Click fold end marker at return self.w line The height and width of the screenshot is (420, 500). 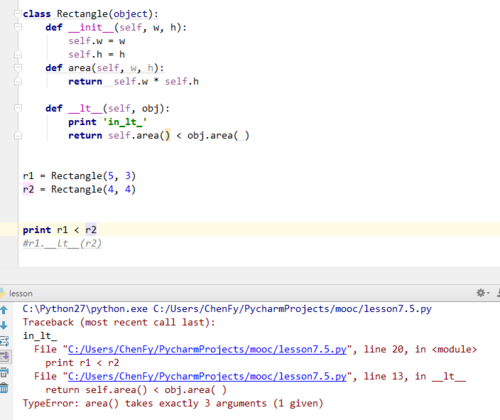click(18, 81)
